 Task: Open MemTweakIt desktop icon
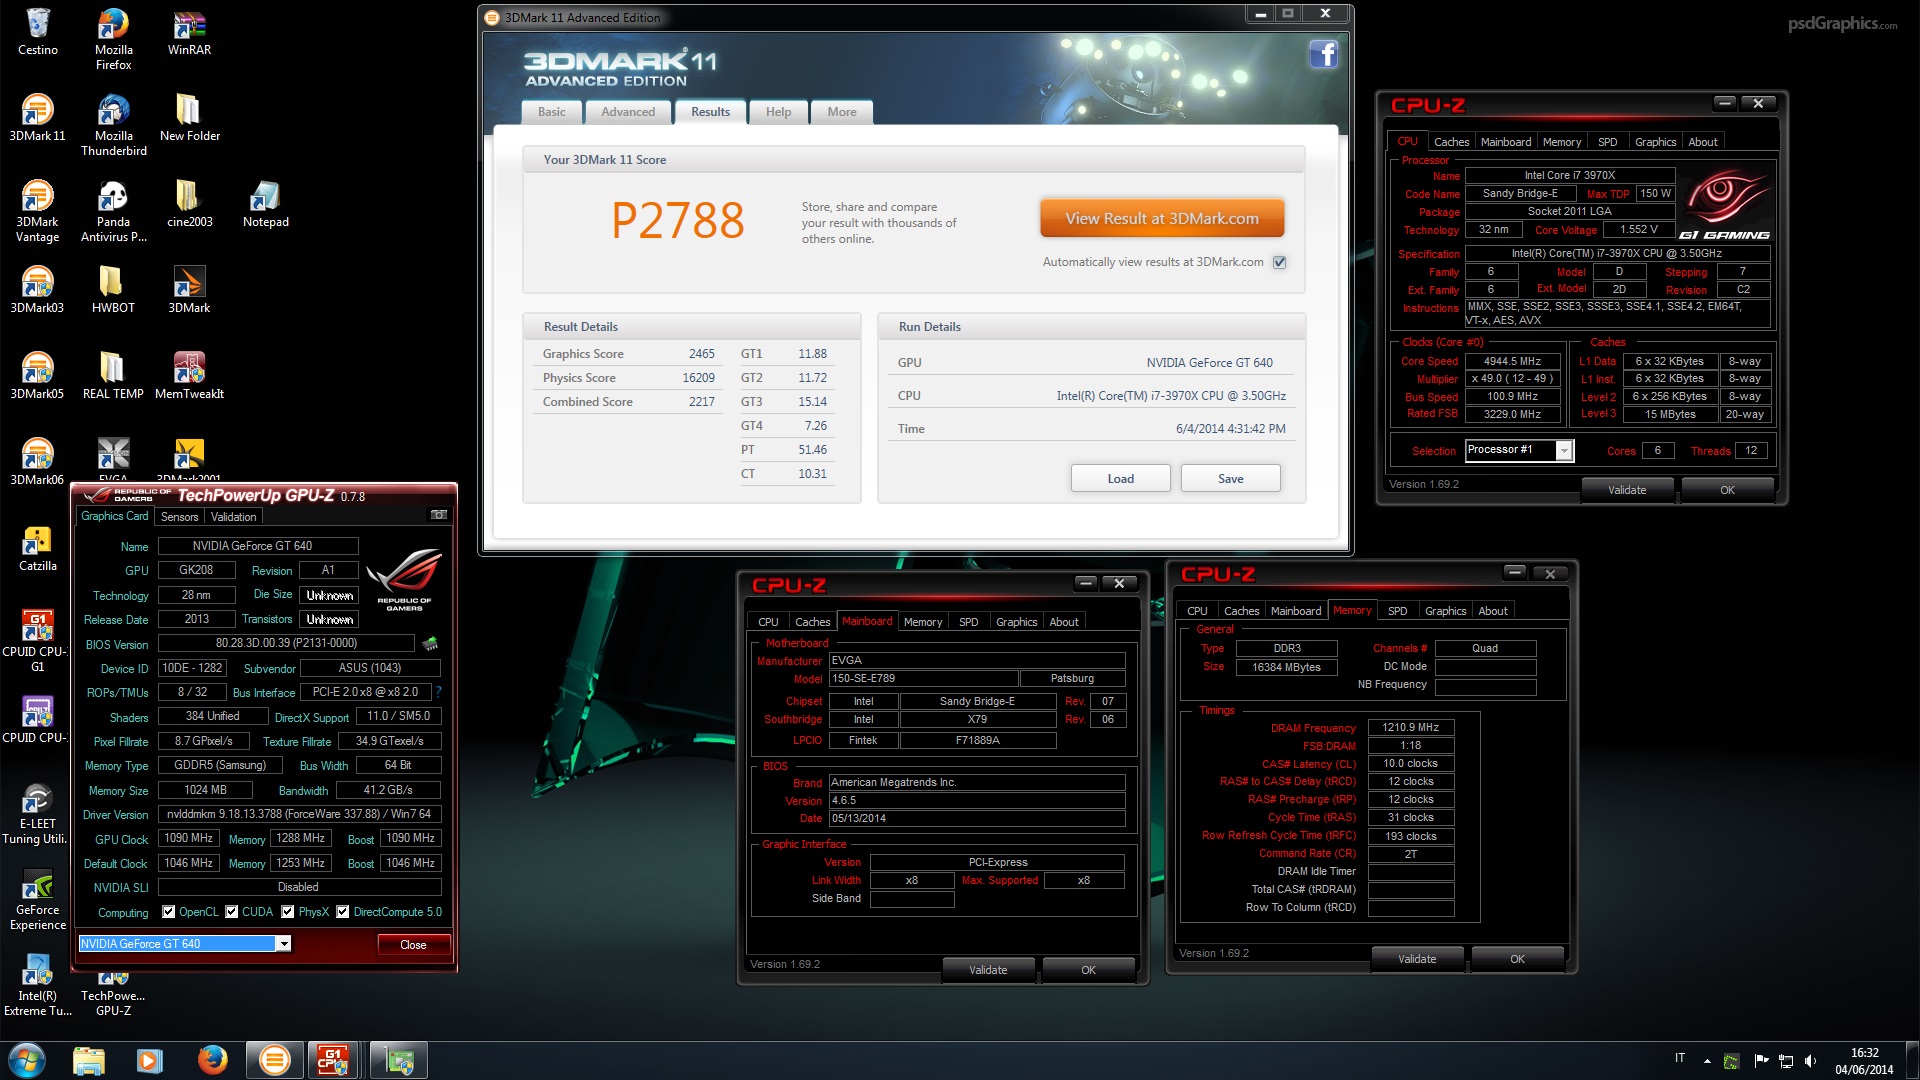tap(189, 376)
